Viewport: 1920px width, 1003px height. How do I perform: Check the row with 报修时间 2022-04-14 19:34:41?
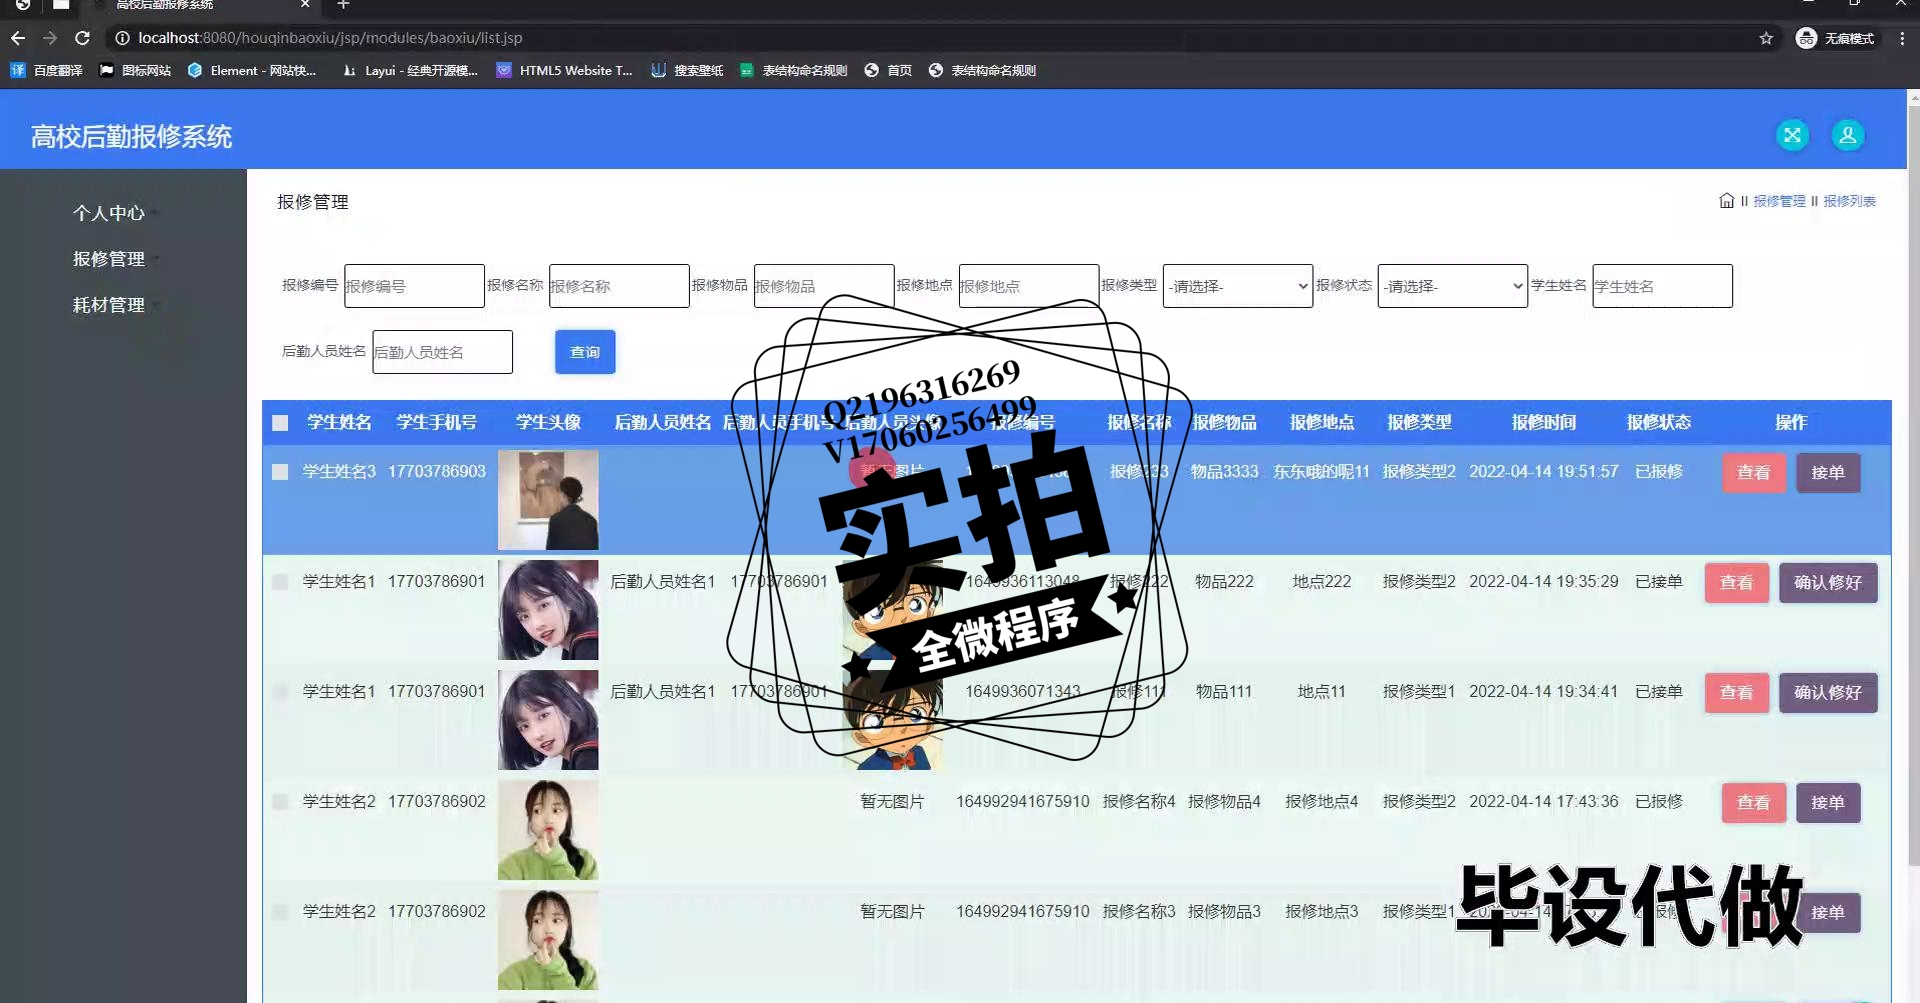(x=280, y=692)
